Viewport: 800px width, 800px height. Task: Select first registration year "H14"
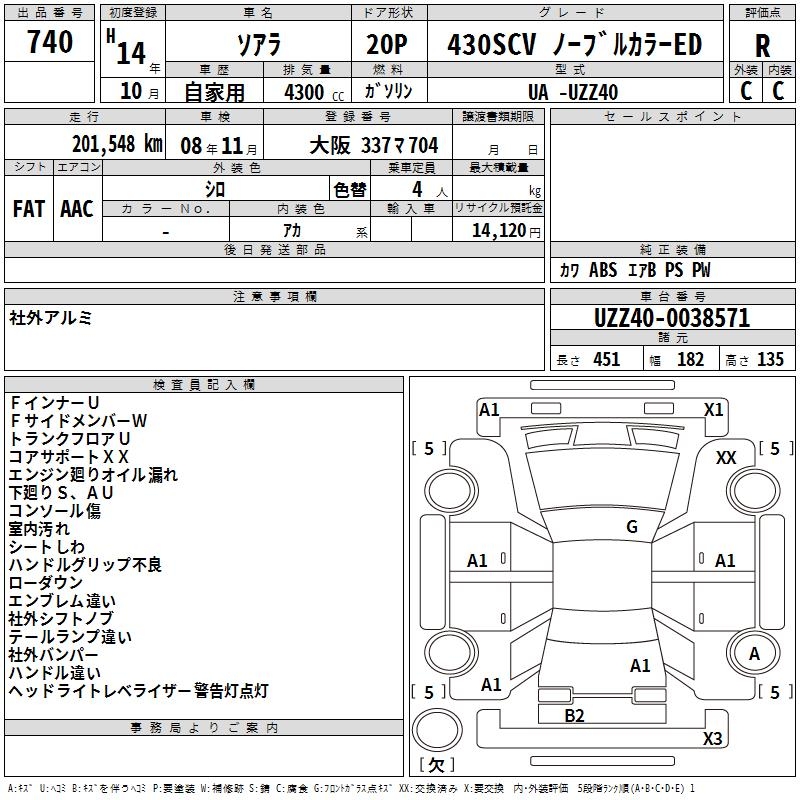(127, 47)
